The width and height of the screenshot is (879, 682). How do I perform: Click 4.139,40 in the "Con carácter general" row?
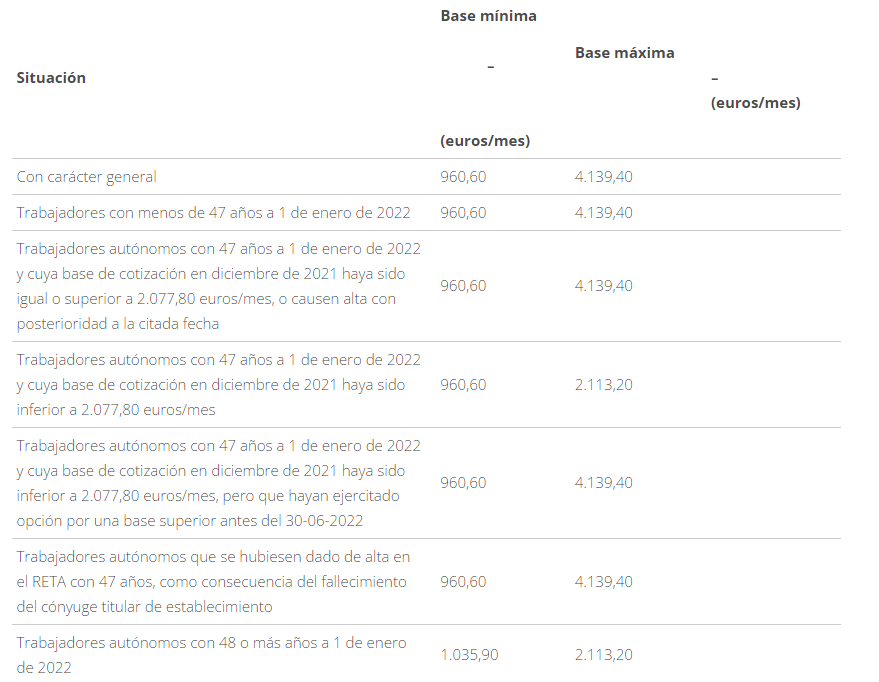603,177
